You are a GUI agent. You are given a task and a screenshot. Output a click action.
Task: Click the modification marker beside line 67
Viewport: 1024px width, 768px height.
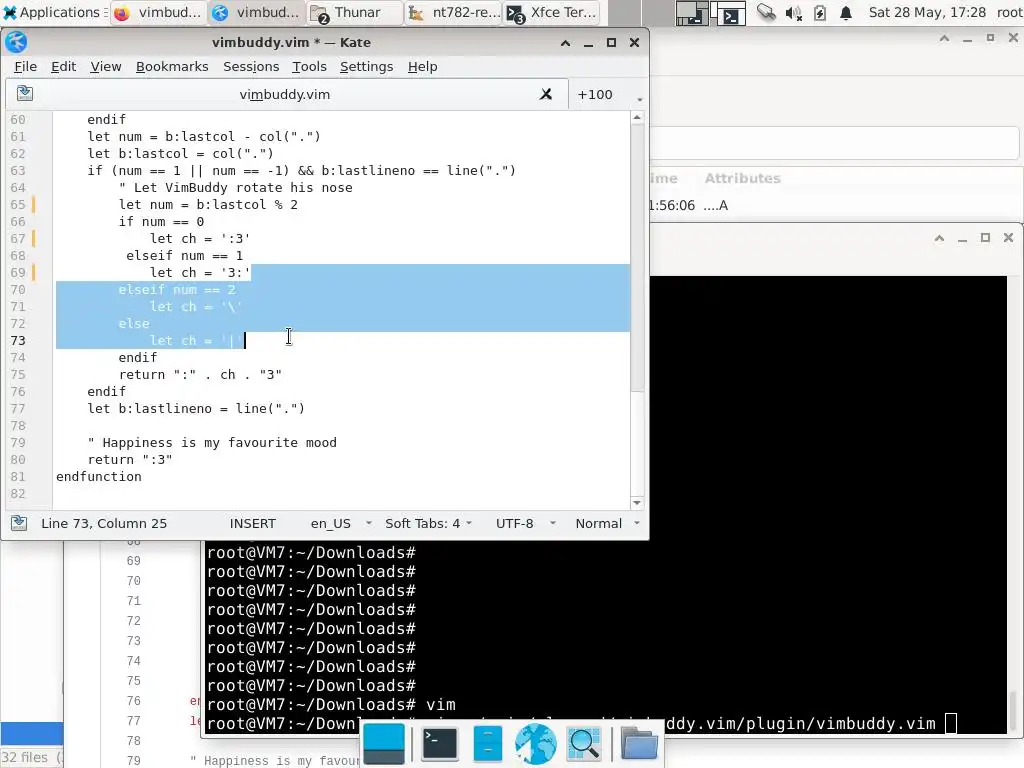pyautogui.click(x=33, y=238)
